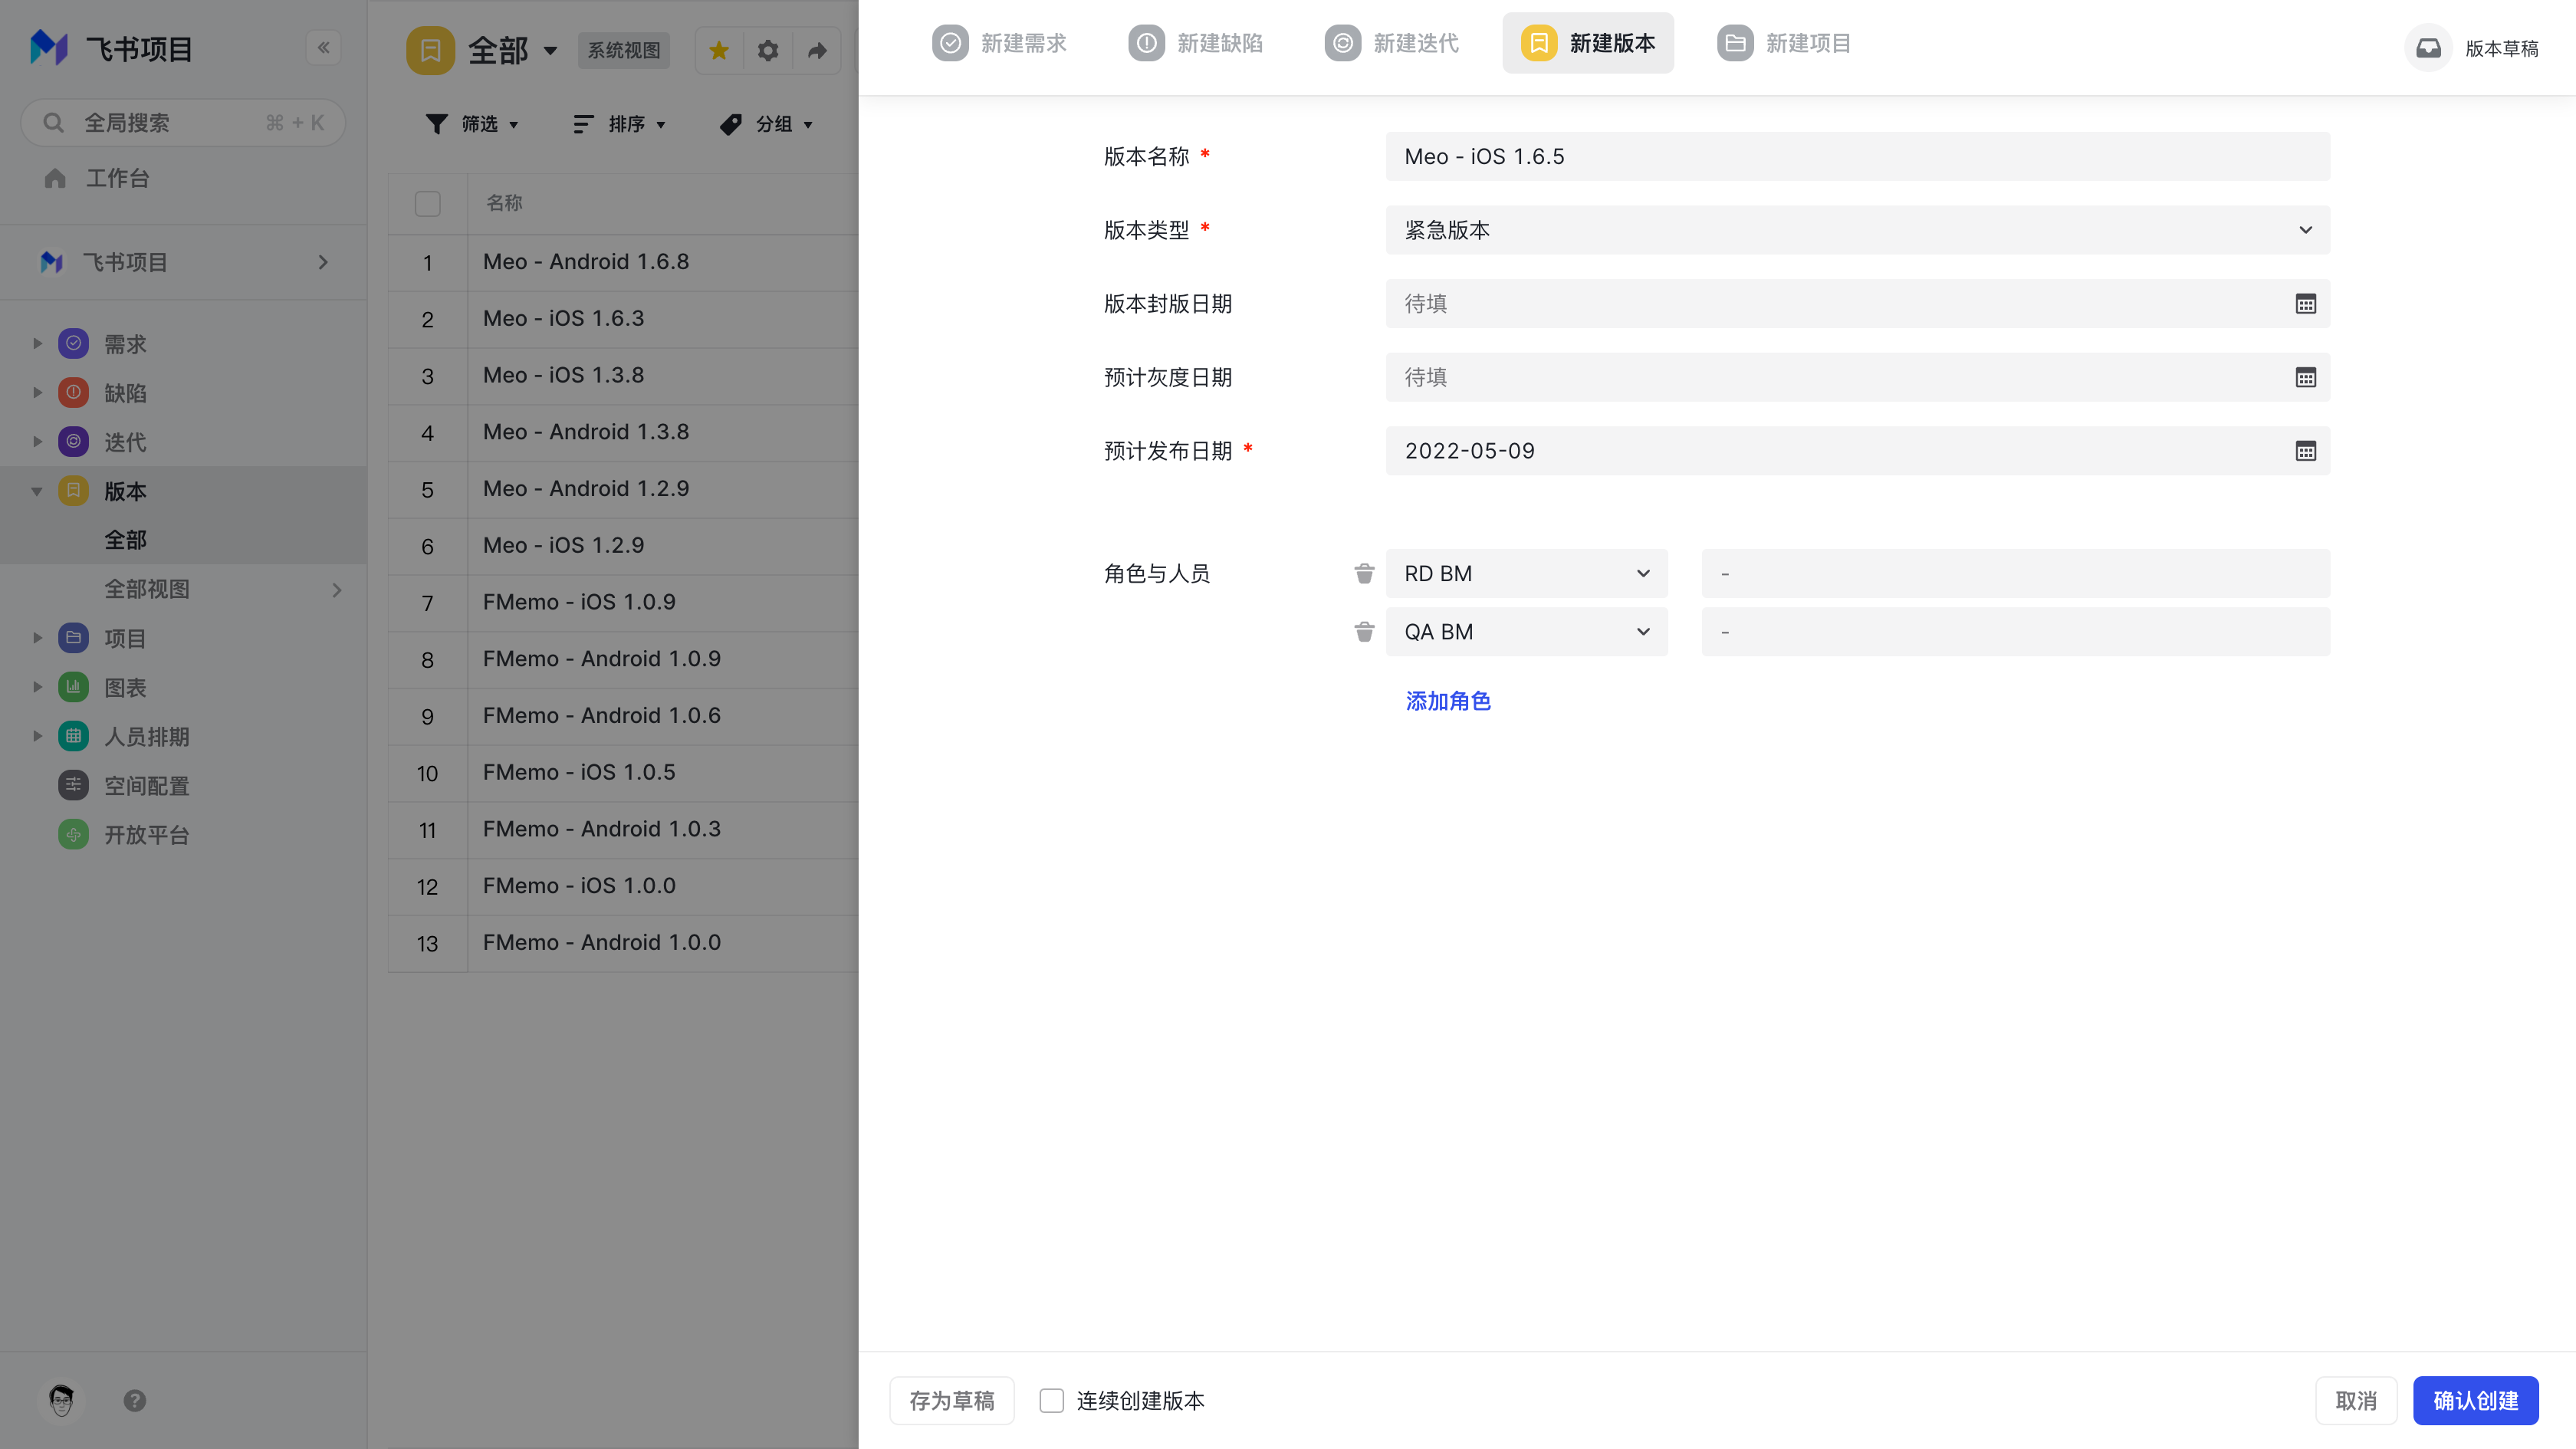The image size is (2576, 1449).
Task: Click the 版本封版日期 date field
Action: 1857,304
